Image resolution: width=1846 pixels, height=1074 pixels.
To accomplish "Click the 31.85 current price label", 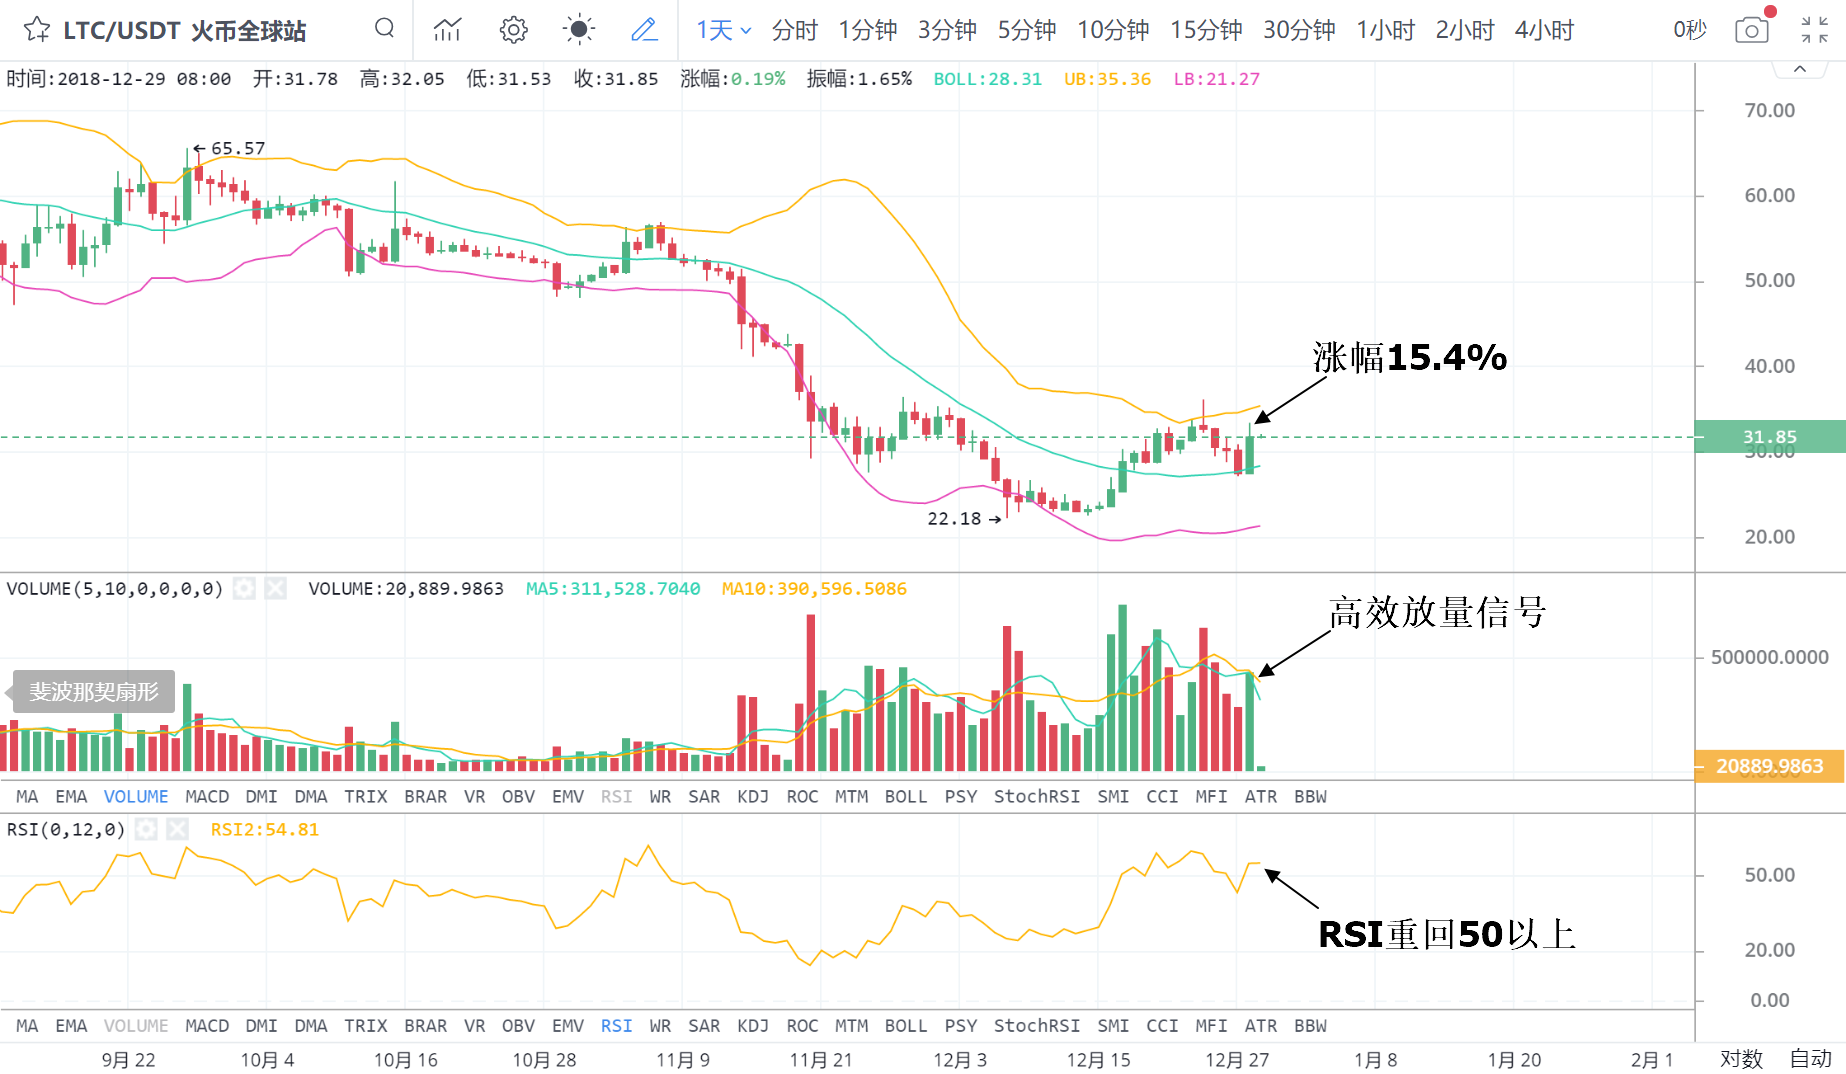I will 1770,436.
